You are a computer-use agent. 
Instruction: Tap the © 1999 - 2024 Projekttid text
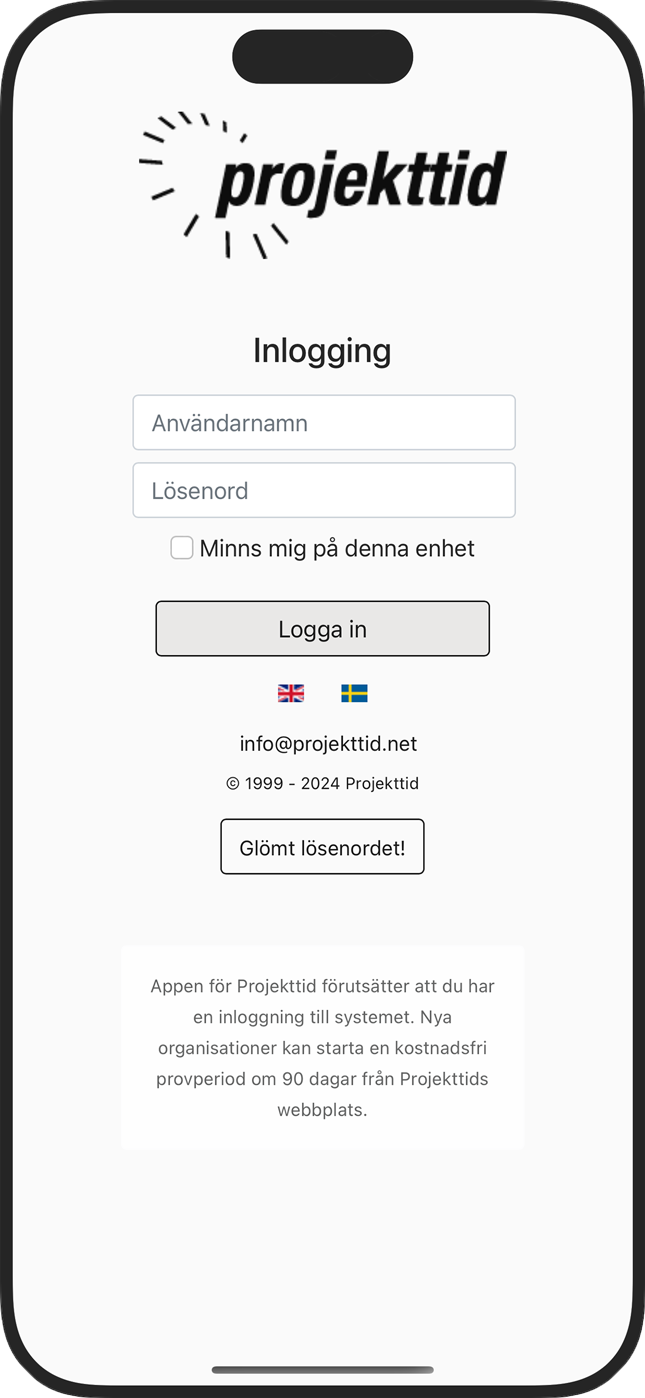click(x=322, y=783)
